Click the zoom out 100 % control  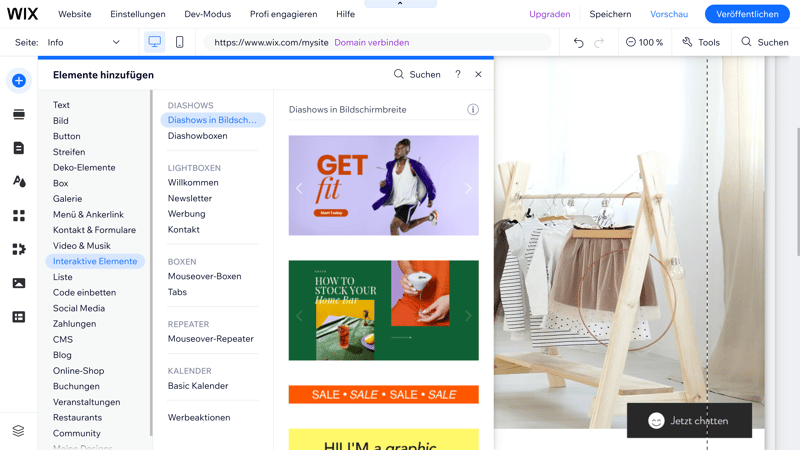click(x=644, y=42)
